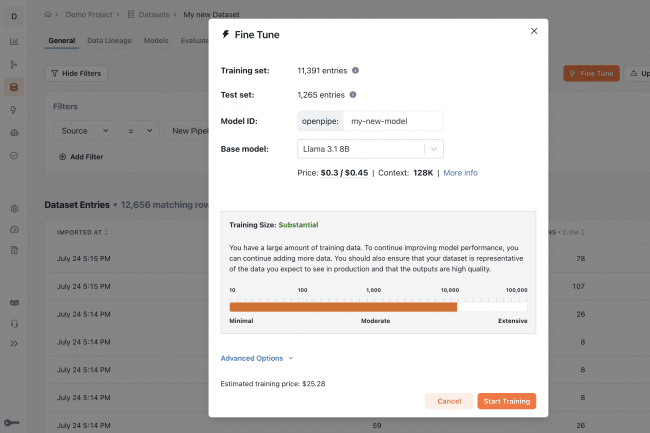Screen dimensions: 650x433
Task: Open the chart icon in sidebar
Action: point(14,41)
